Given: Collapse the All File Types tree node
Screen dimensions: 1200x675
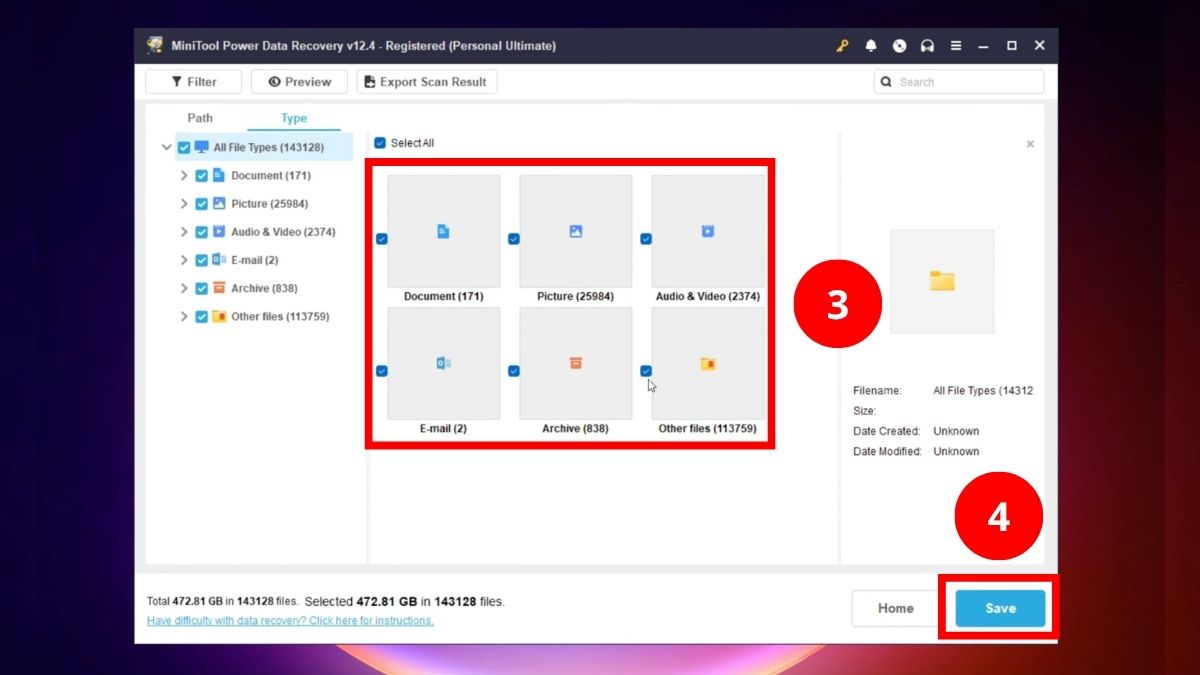Looking at the screenshot, I should point(166,147).
